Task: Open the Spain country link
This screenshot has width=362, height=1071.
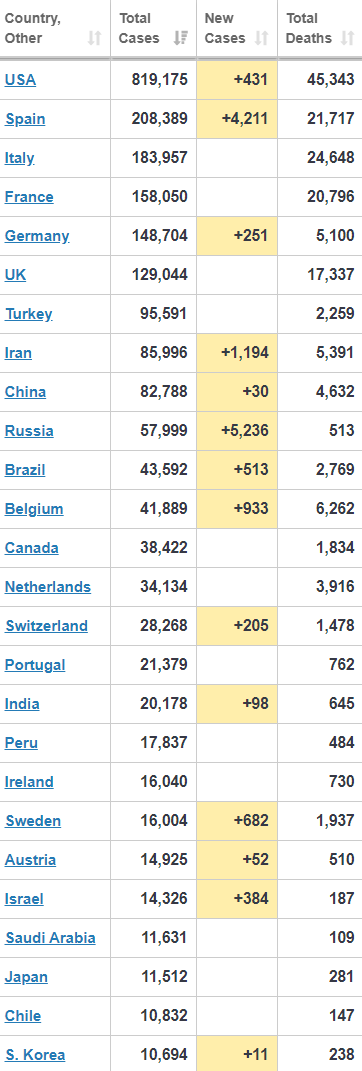Action: tap(25, 119)
